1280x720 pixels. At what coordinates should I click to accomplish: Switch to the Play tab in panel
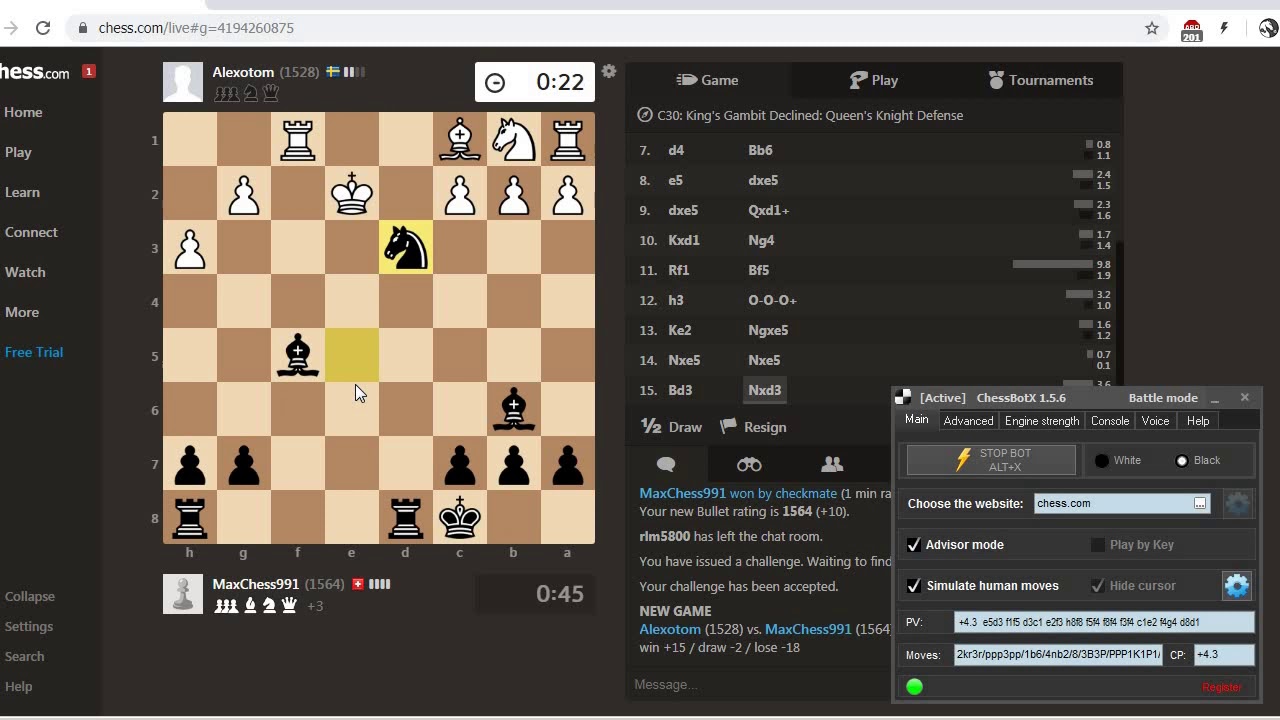tap(874, 80)
